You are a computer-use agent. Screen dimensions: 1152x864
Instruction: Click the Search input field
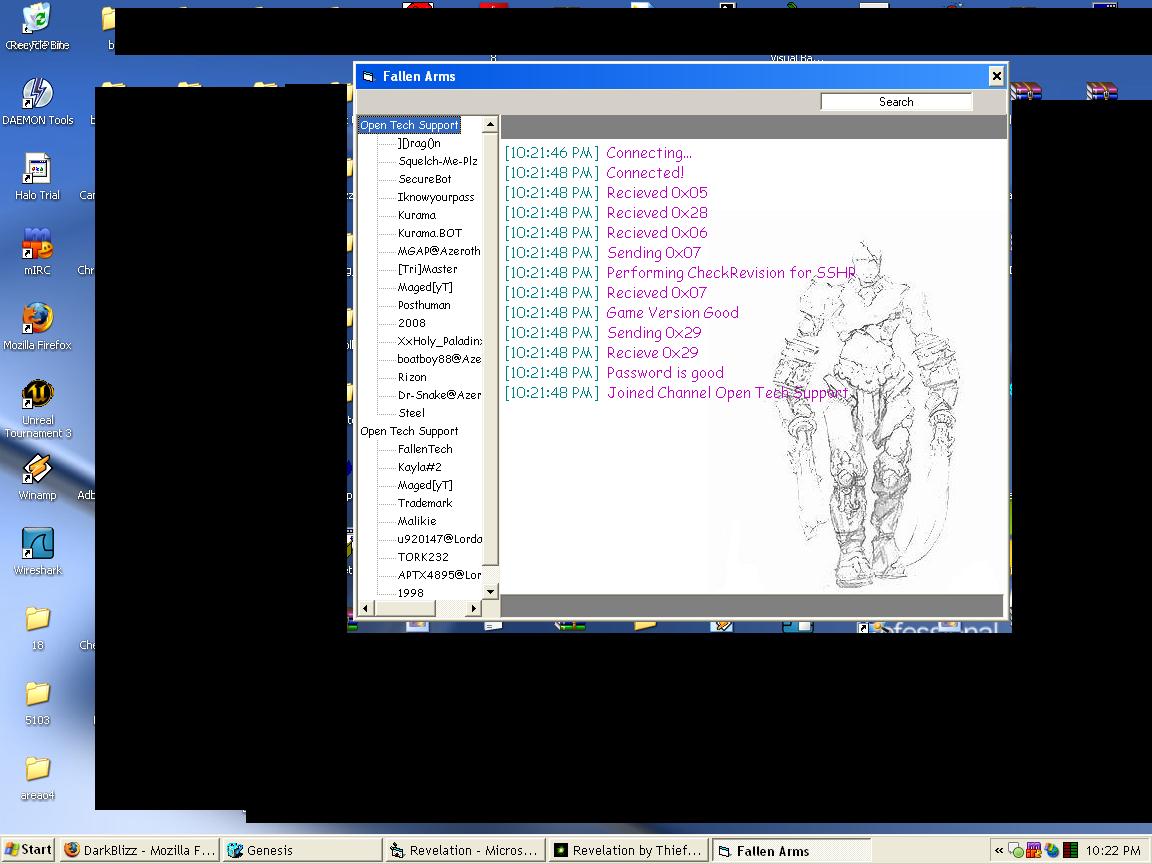click(x=896, y=102)
